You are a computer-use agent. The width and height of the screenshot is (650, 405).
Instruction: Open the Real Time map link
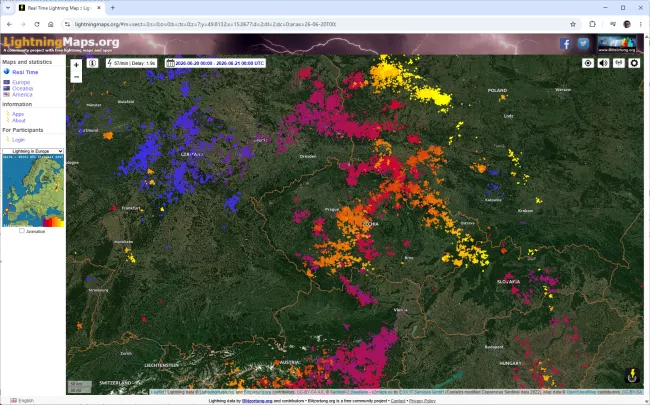(25, 72)
